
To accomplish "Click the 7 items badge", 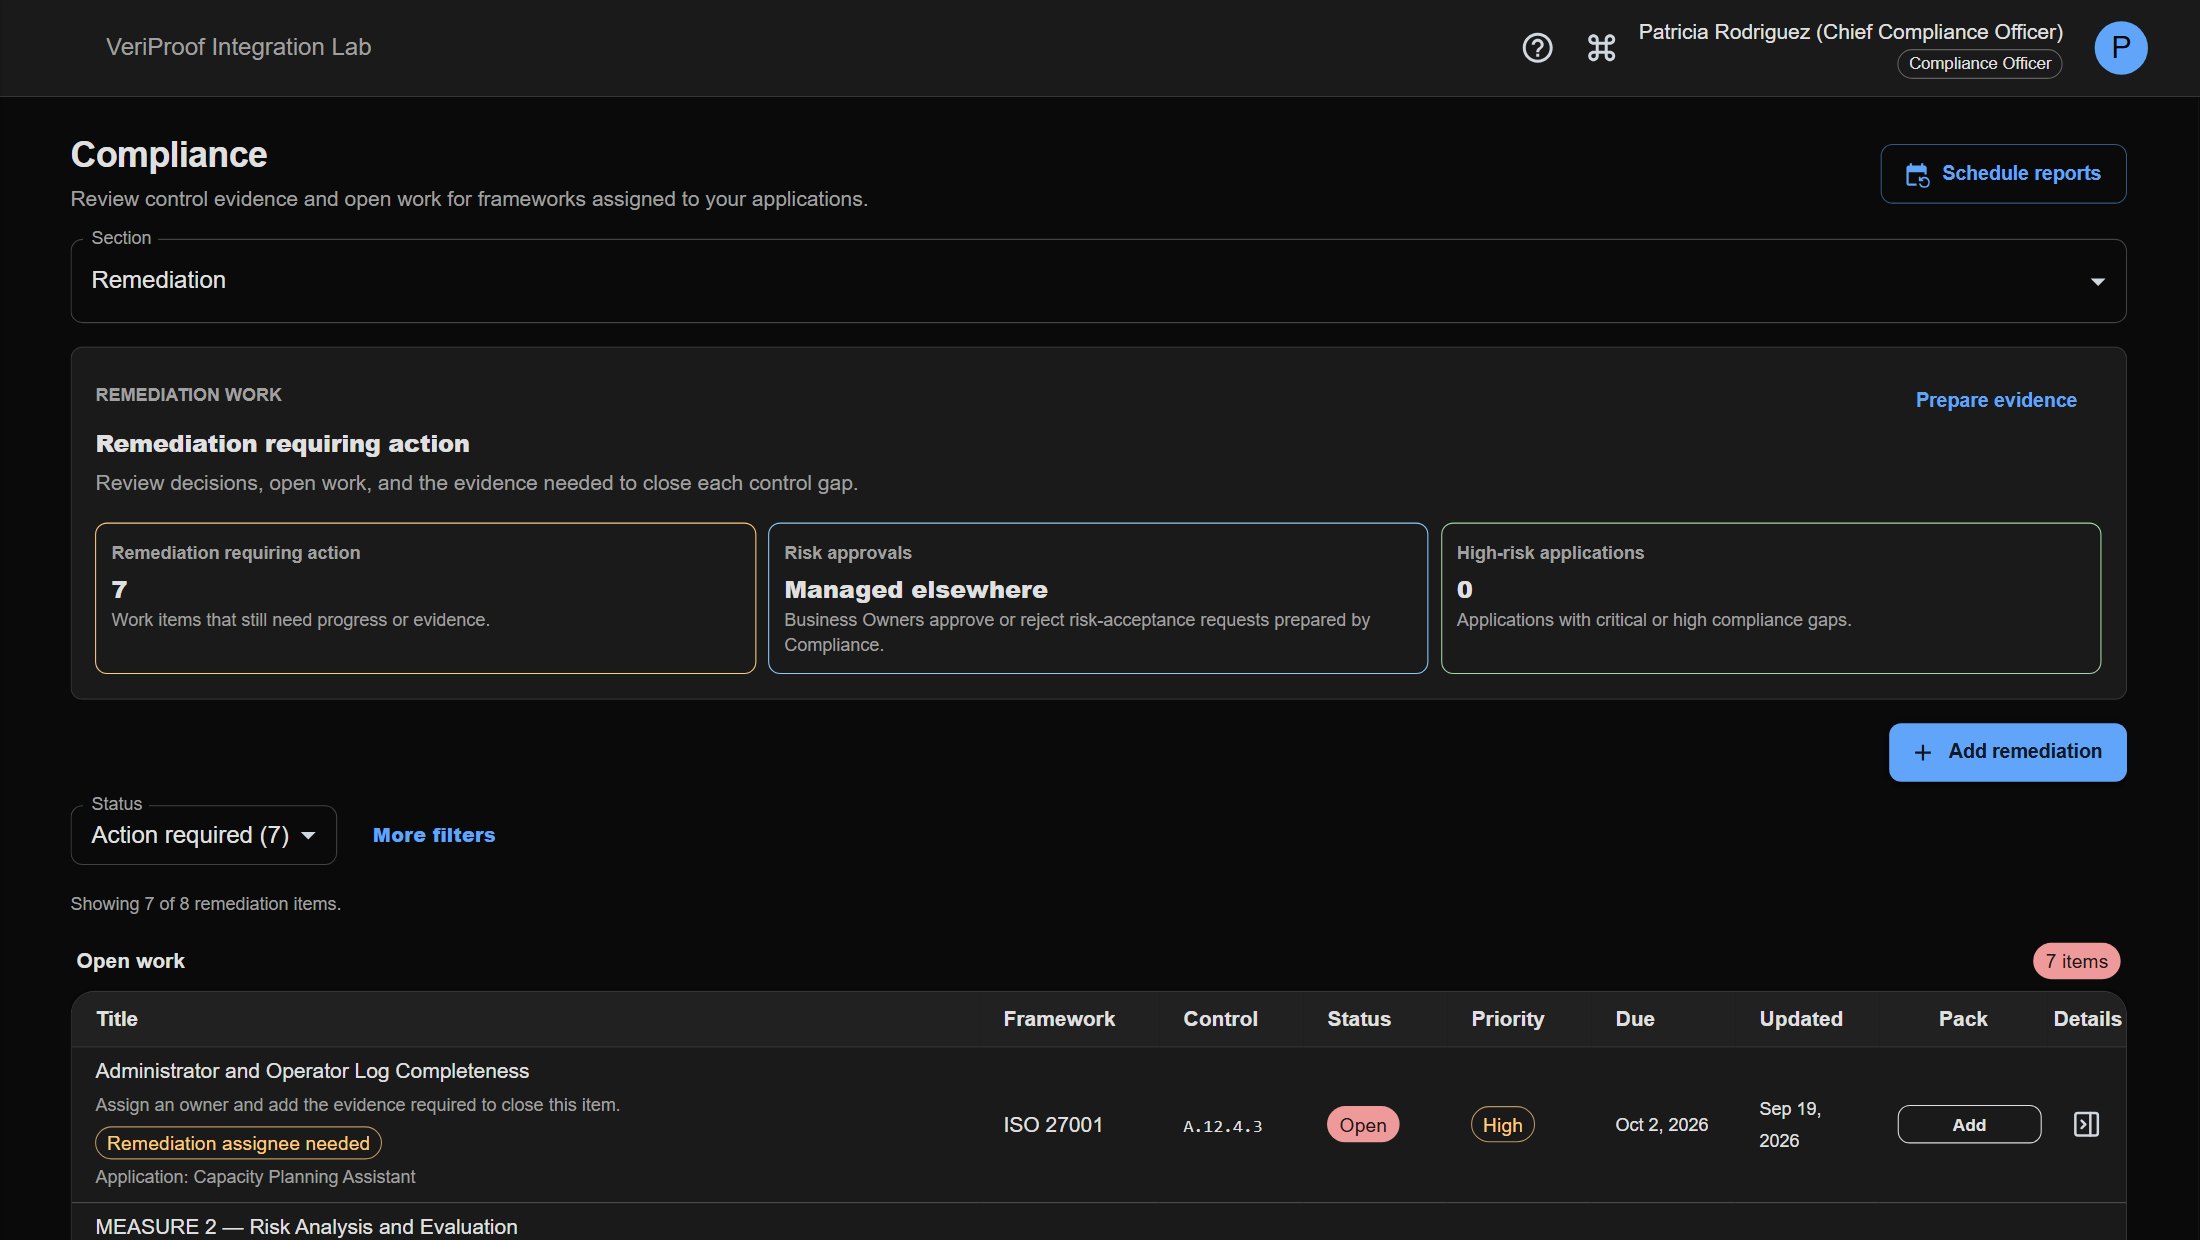I will 2076,962.
